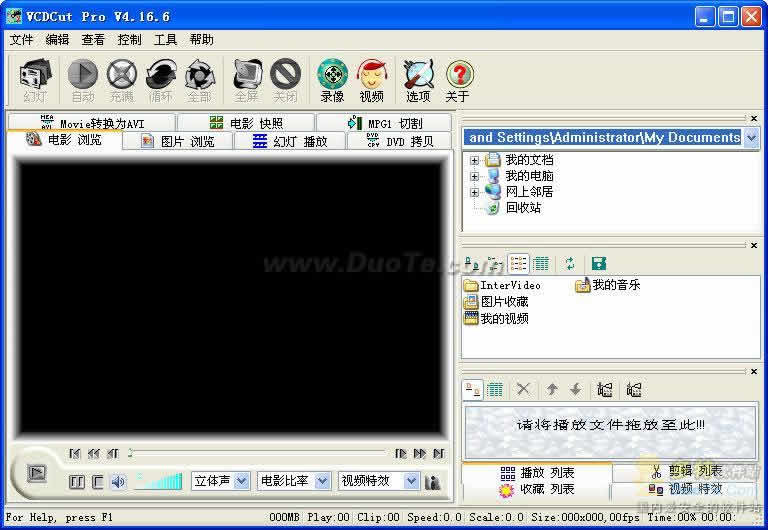This screenshot has width=768, height=530.
Task: Click the 播放 列表 tab
Action: click(537, 472)
